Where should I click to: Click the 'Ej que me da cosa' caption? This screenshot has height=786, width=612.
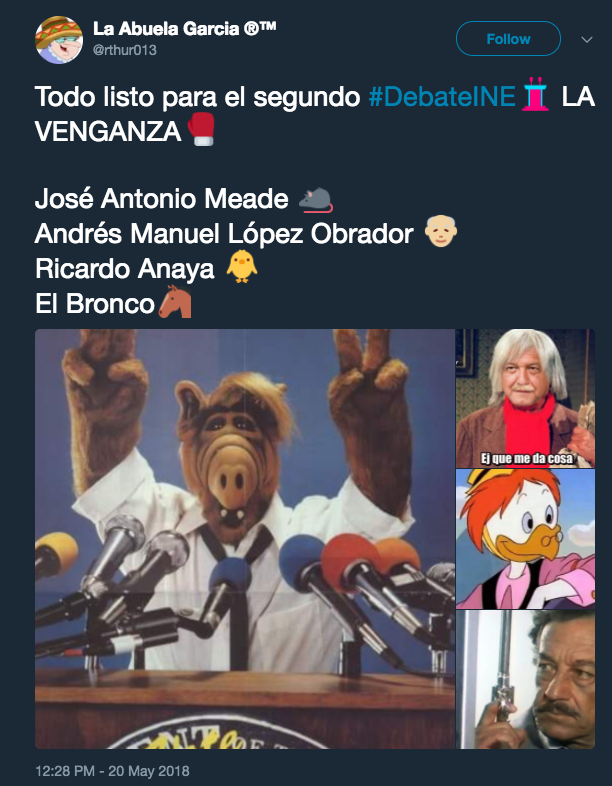click(x=526, y=458)
